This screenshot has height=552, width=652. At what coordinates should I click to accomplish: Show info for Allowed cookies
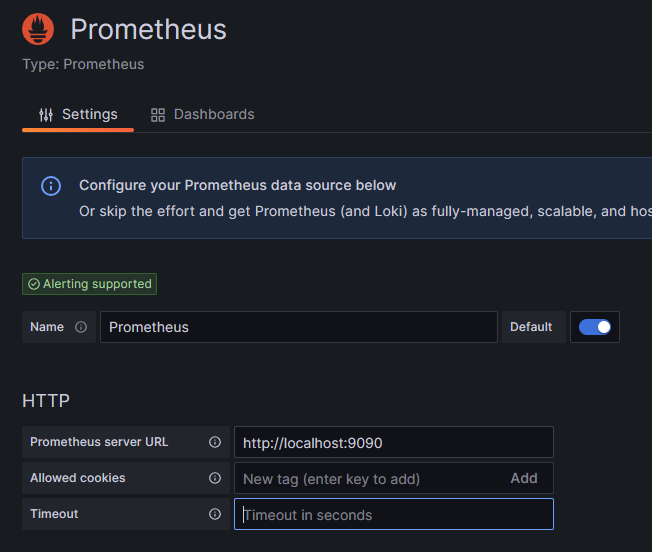click(x=215, y=478)
